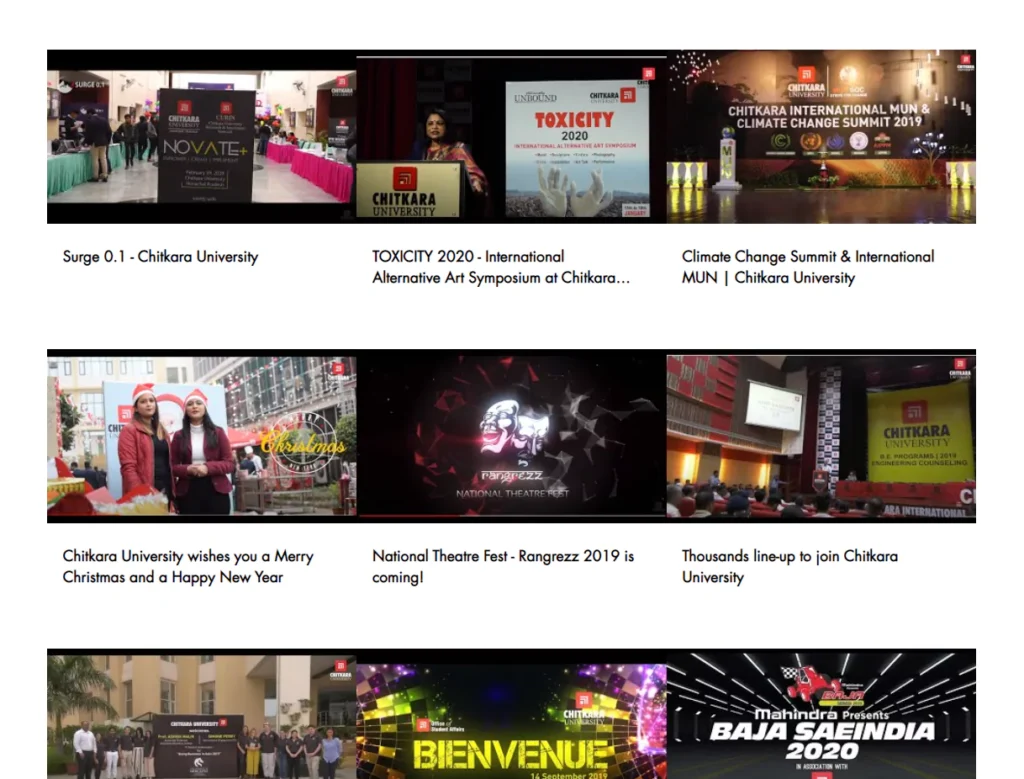
Task: Open the TOXICITY 2020 Alternative Art Symposium title
Action: tap(501, 267)
